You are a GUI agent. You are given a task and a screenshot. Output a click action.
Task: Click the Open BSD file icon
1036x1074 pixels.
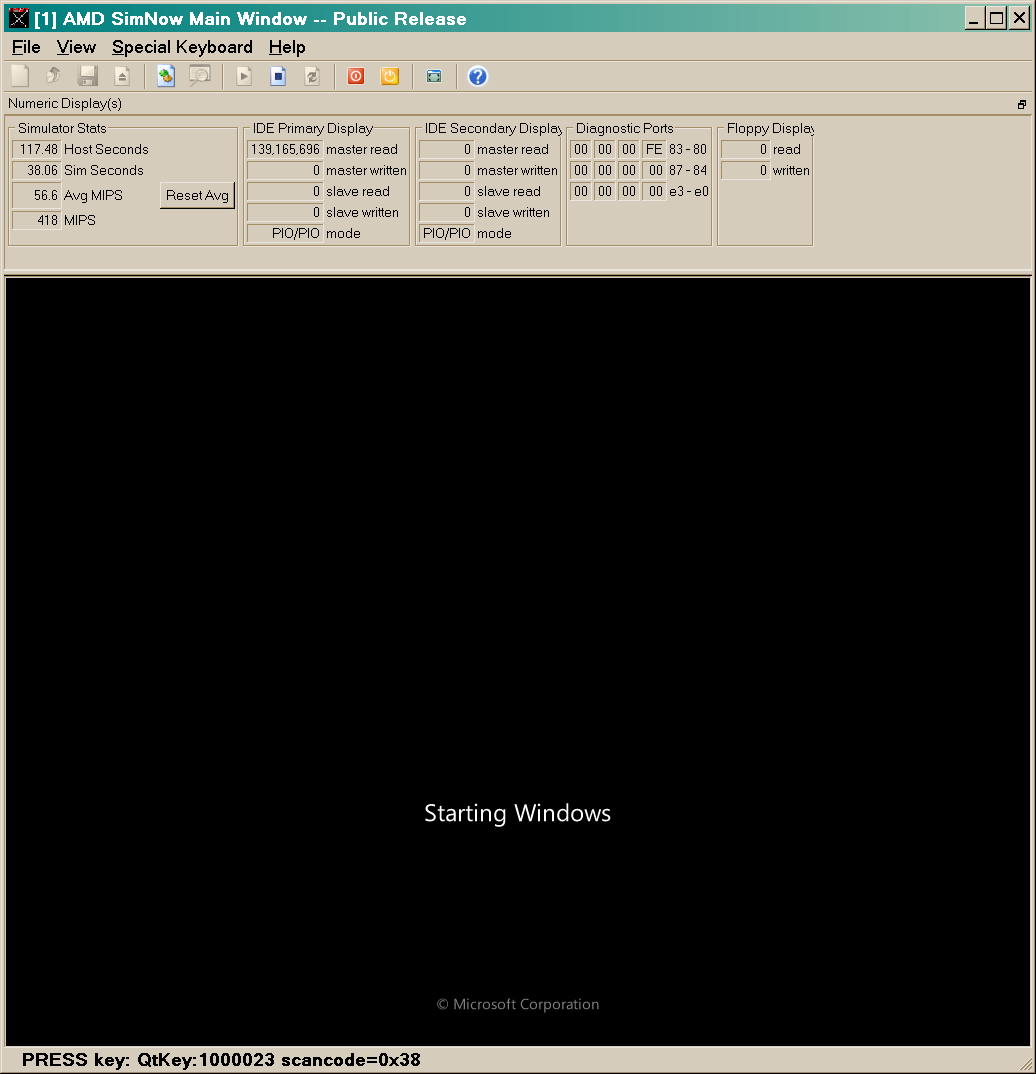(x=53, y=76)
